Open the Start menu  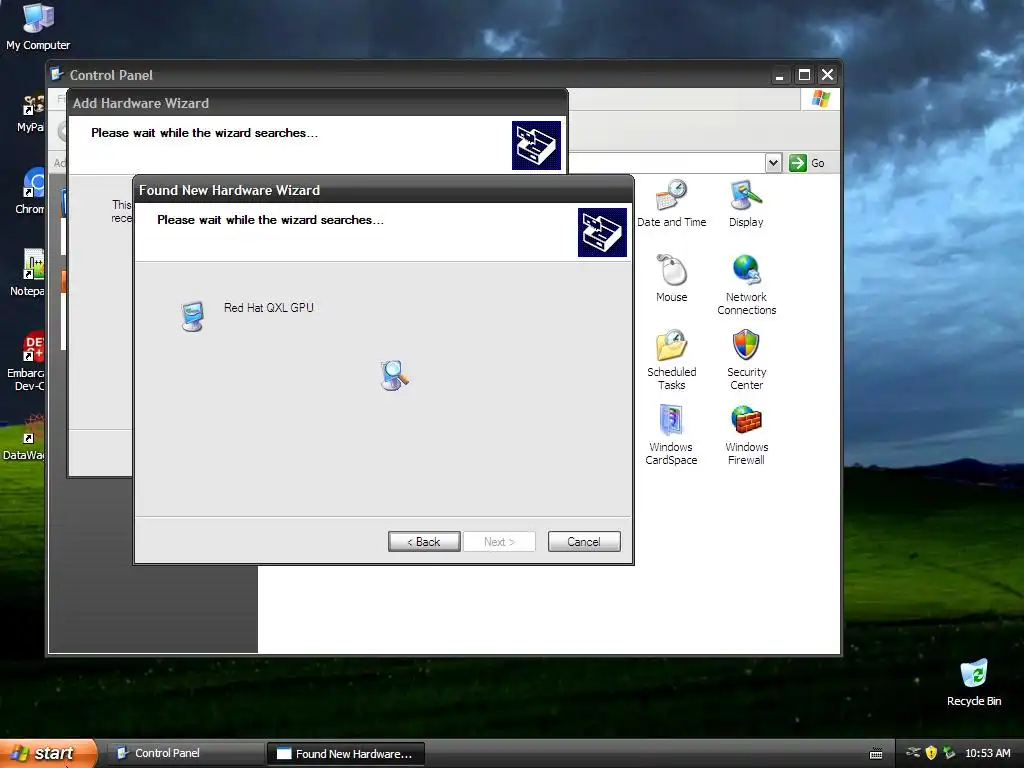click(48, 753)
